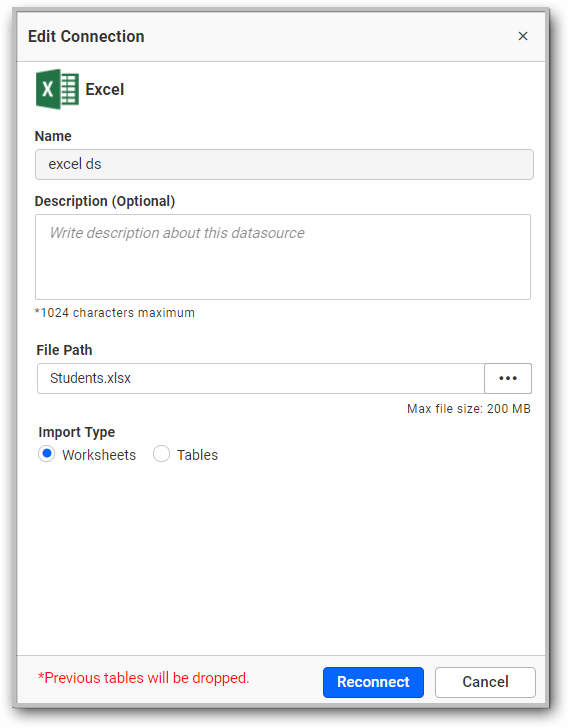Click the 1024 characters maximum note

115,312
